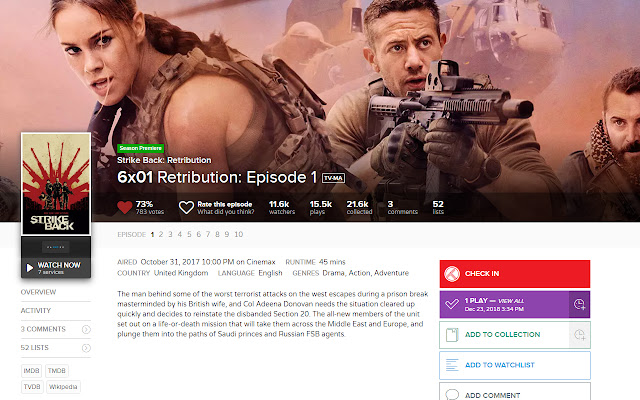Click the 3 comments stat

pos(402,207)
